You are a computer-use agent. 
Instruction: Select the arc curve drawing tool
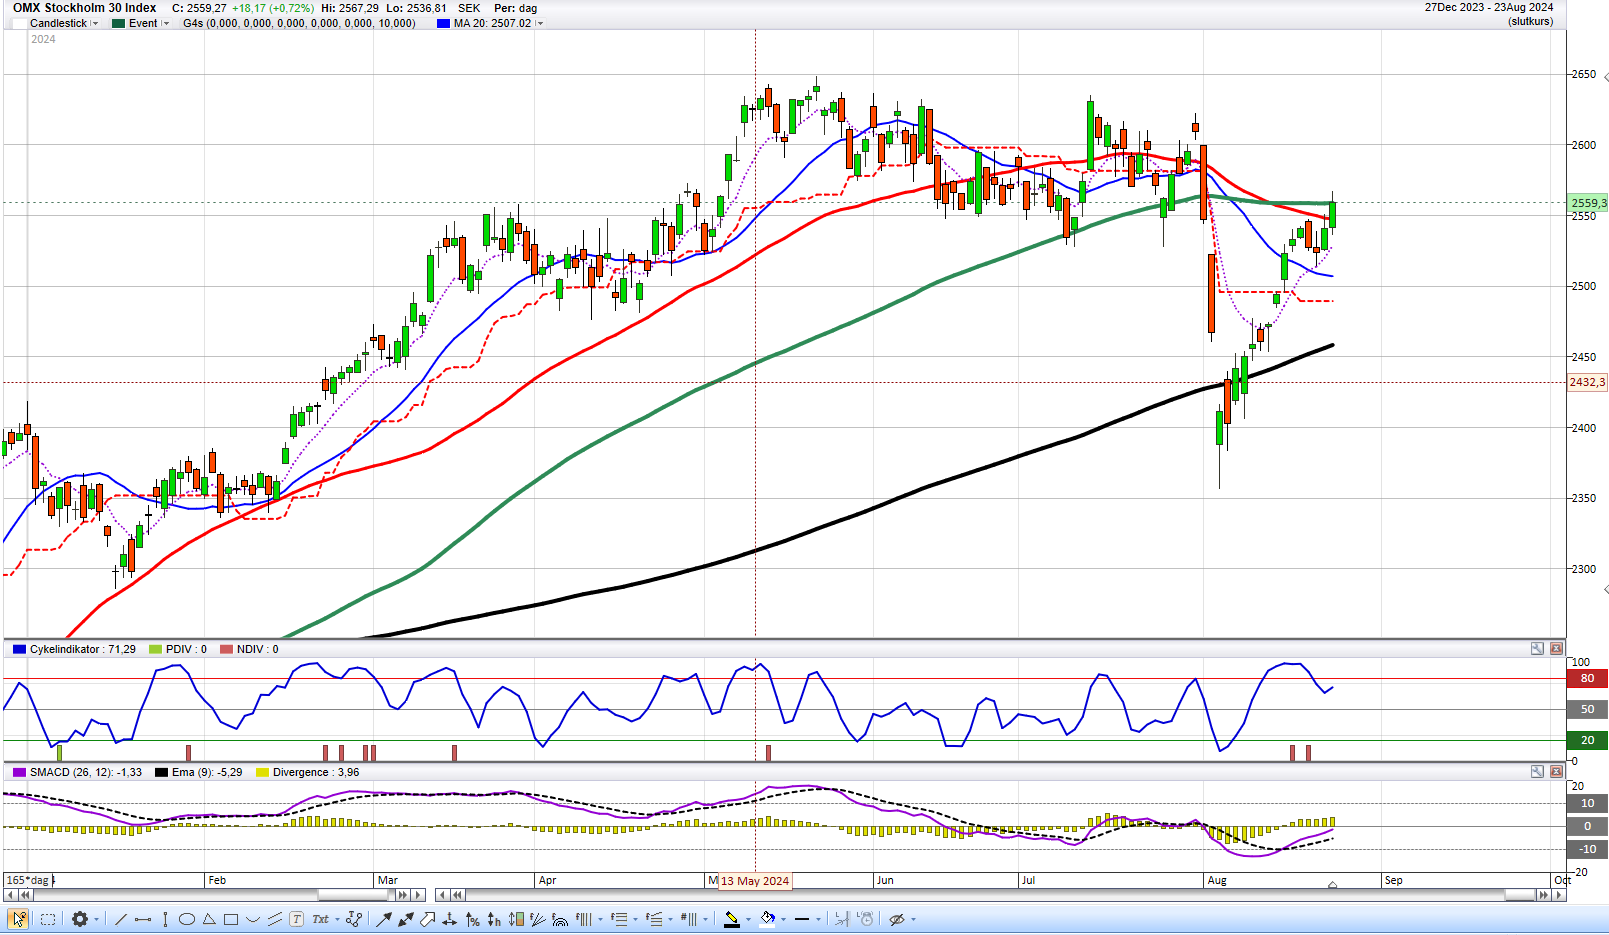point(253,919)
